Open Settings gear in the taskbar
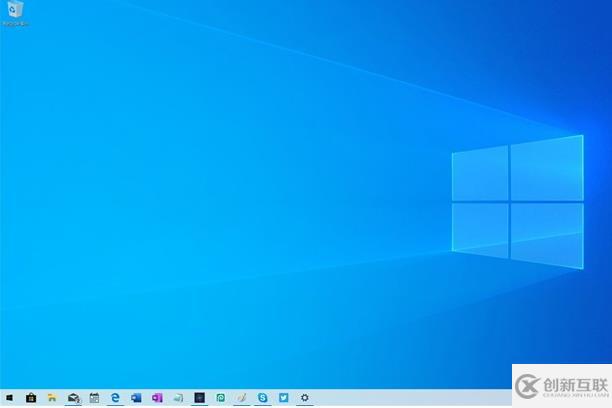 (x=305, y=398)
